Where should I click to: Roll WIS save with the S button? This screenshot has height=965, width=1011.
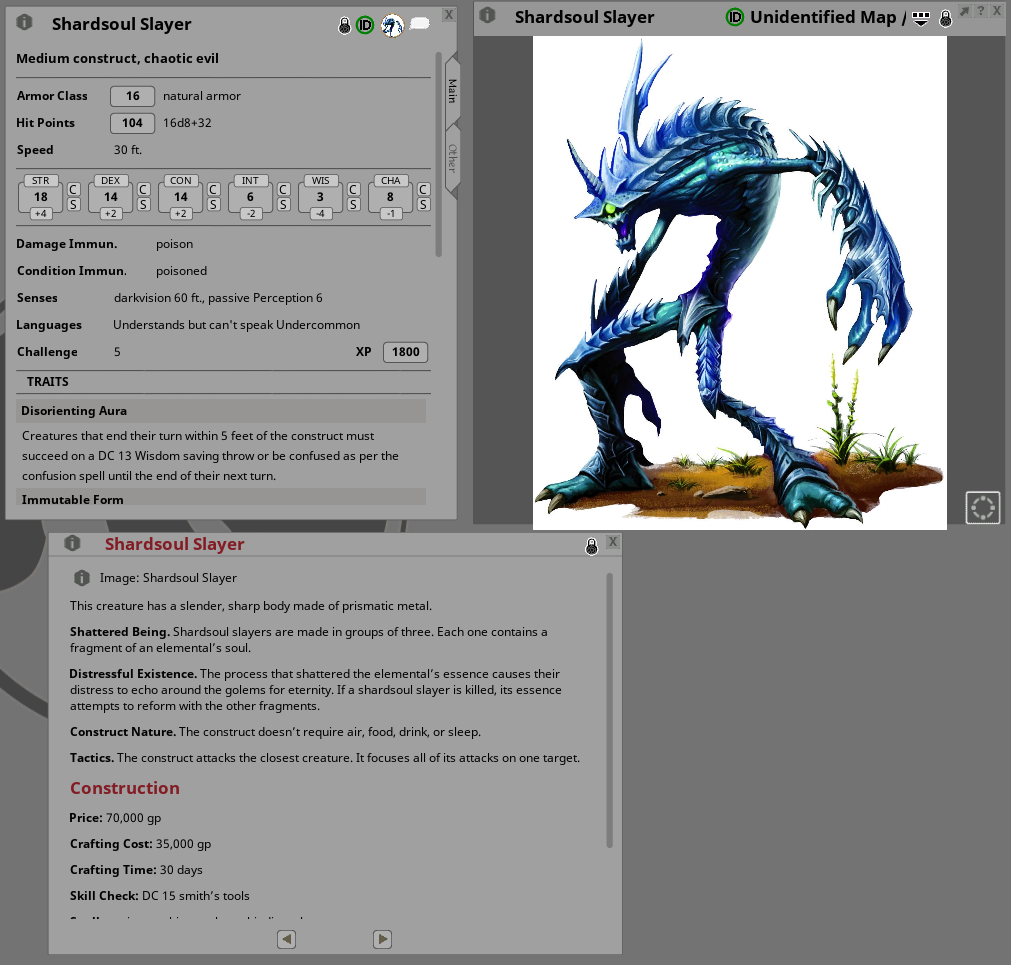[353, 204]
